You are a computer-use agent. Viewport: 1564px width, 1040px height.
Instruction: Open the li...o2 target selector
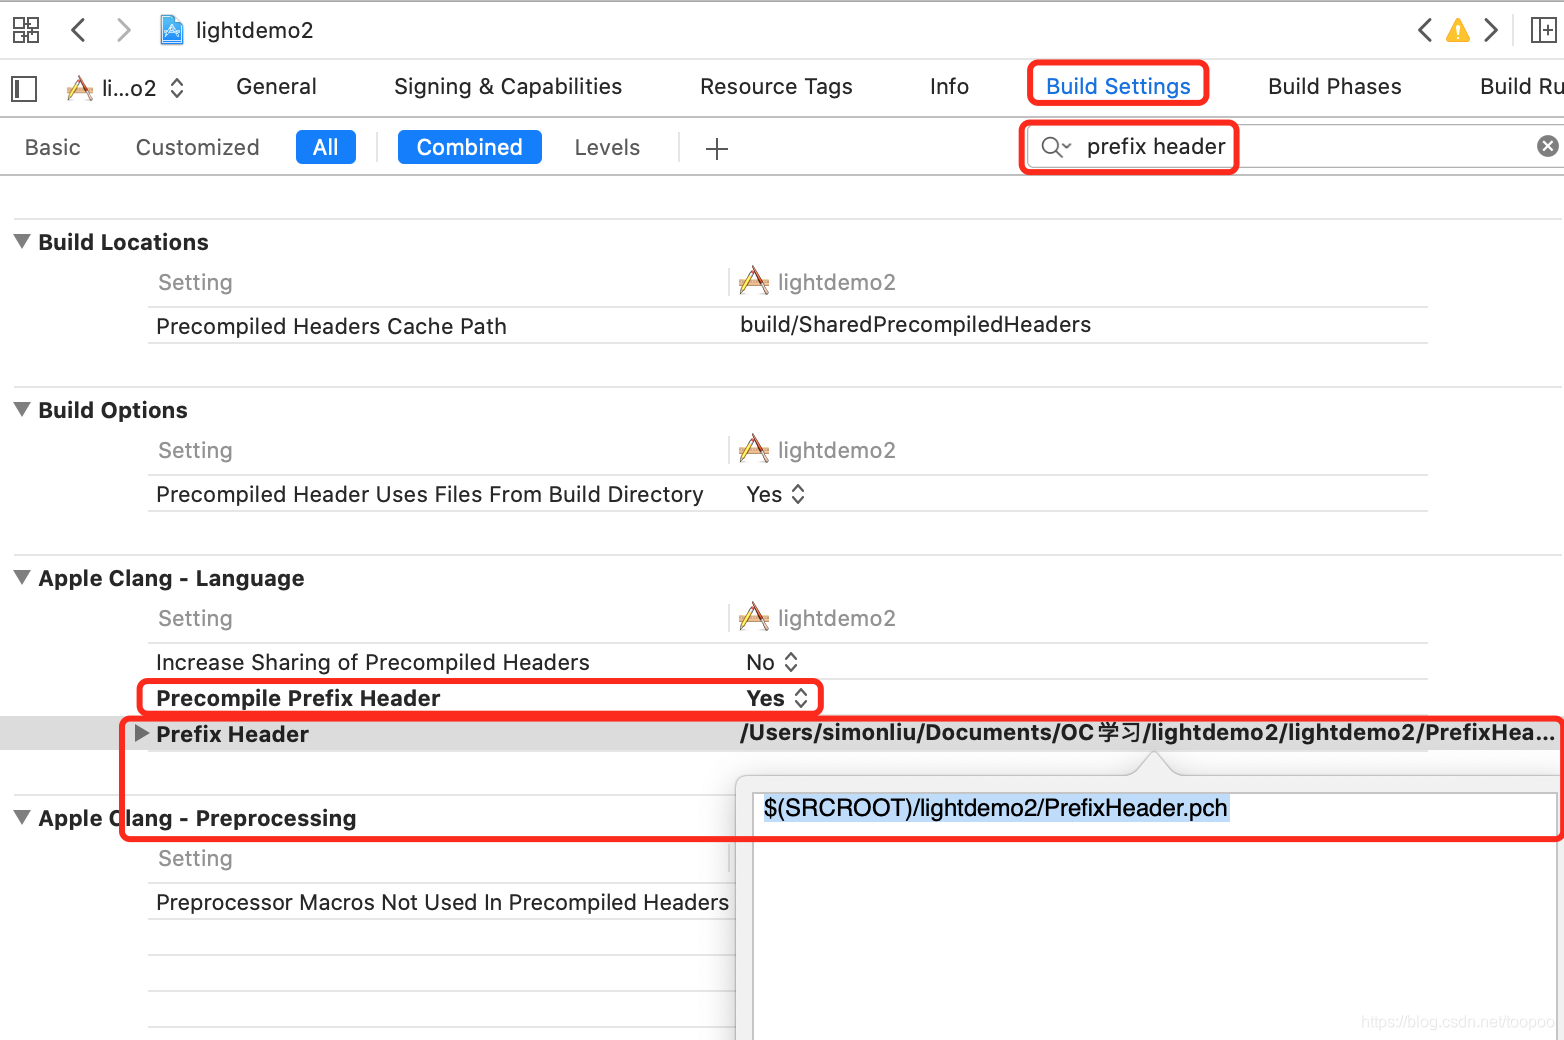coord(125,88)
